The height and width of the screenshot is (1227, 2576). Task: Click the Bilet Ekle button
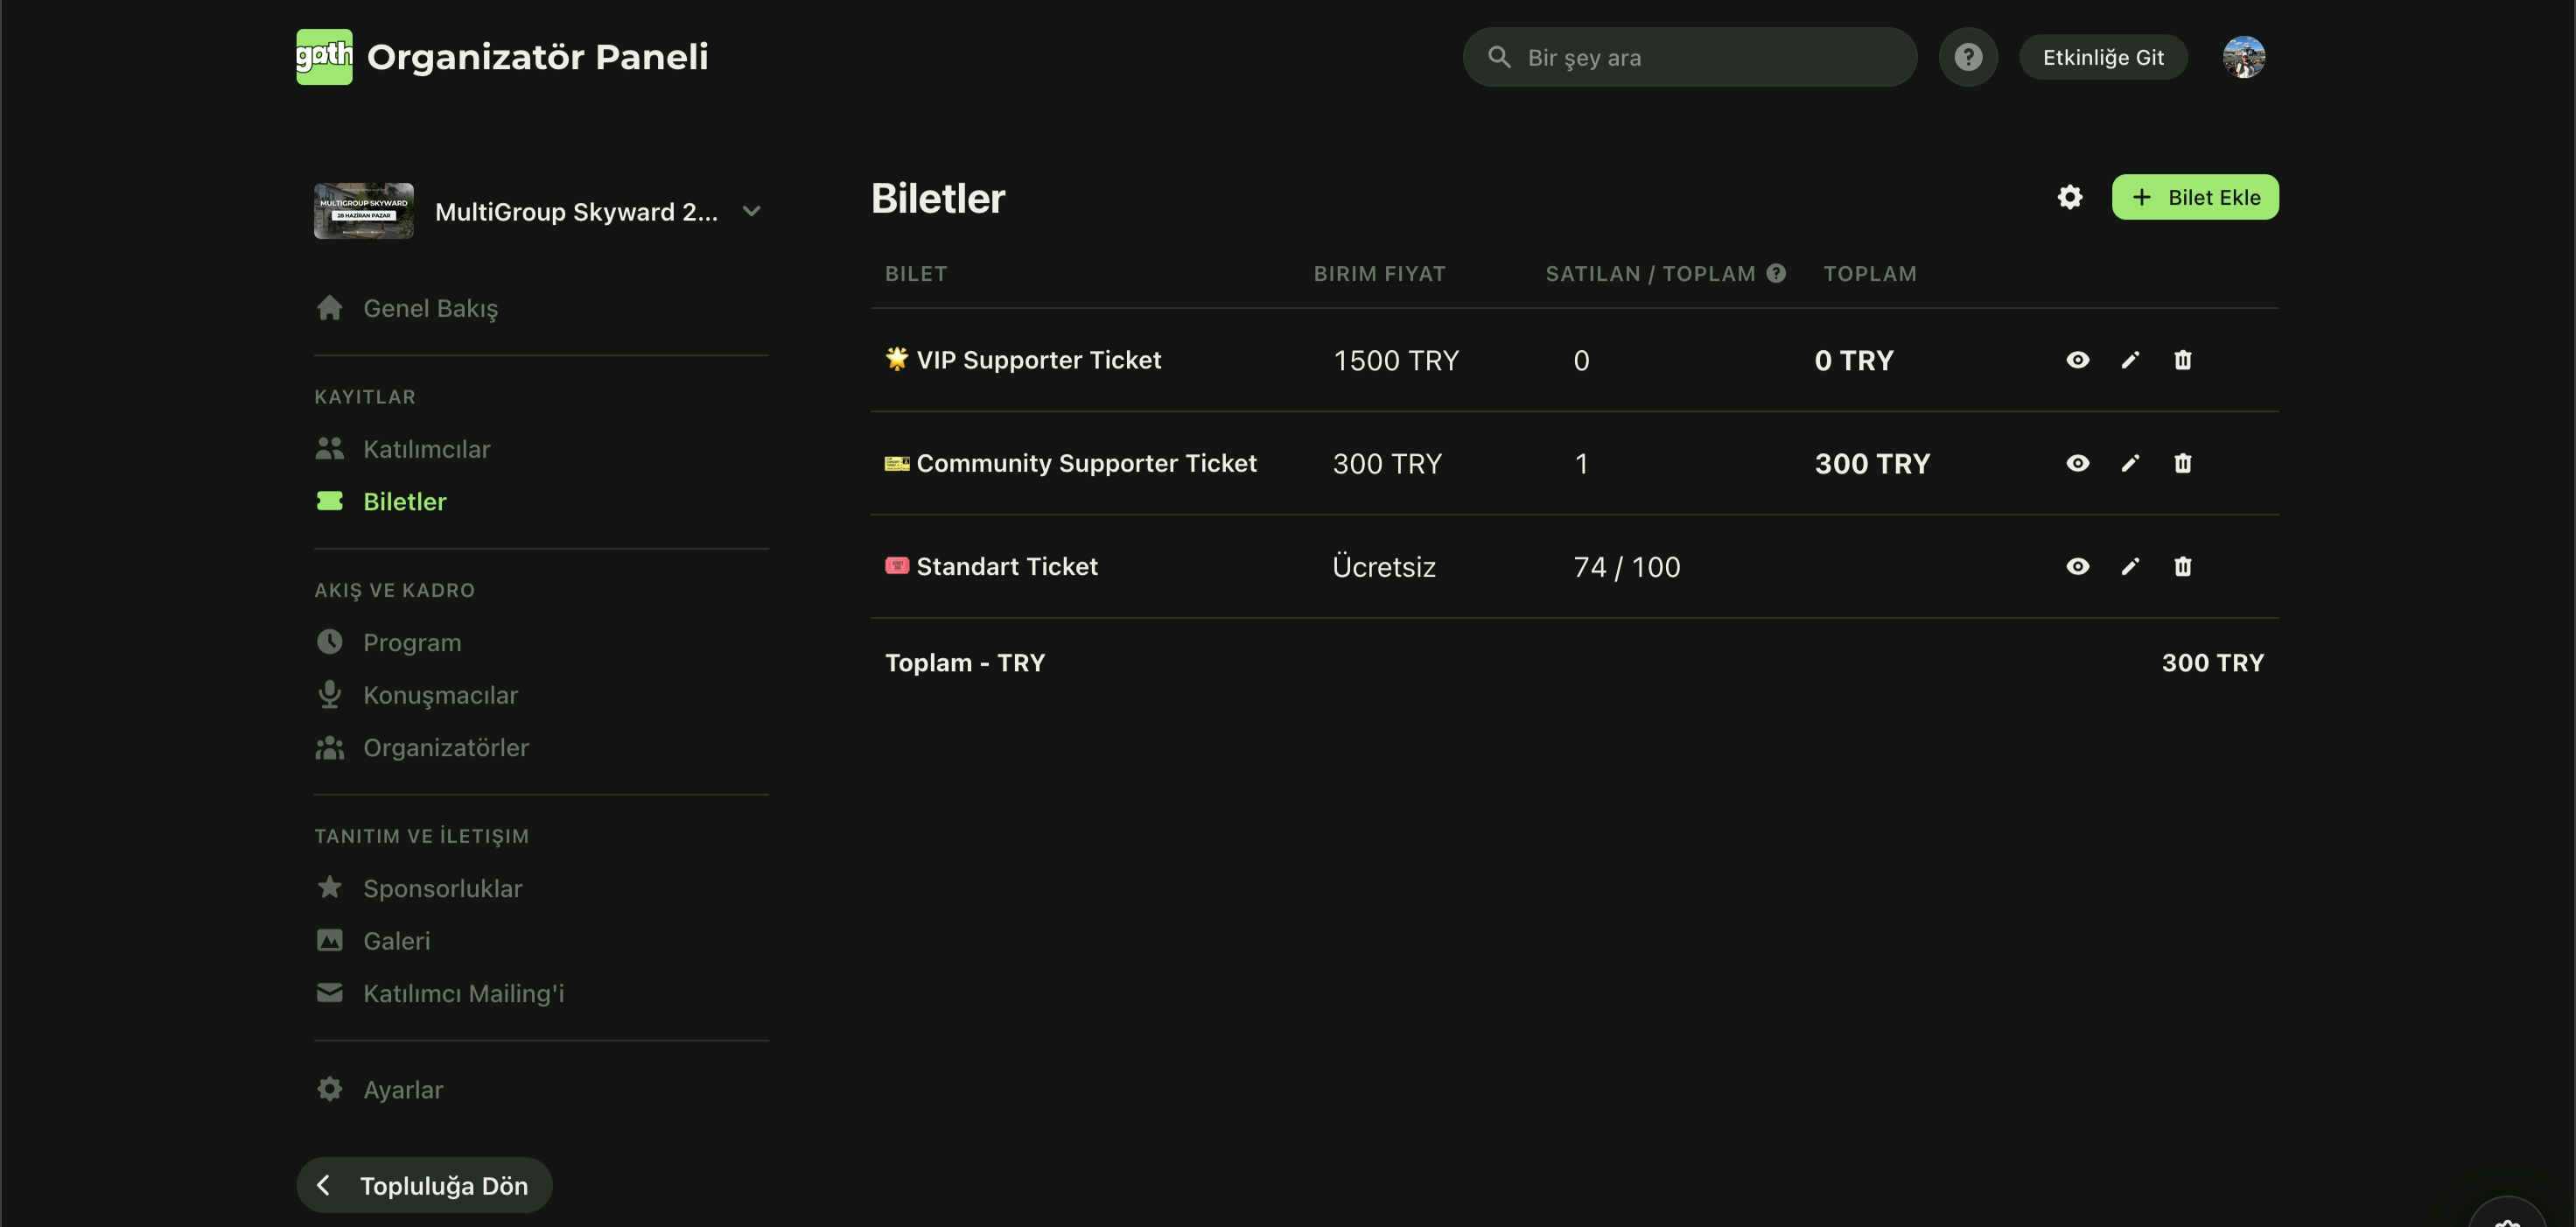click(2195, 197)
